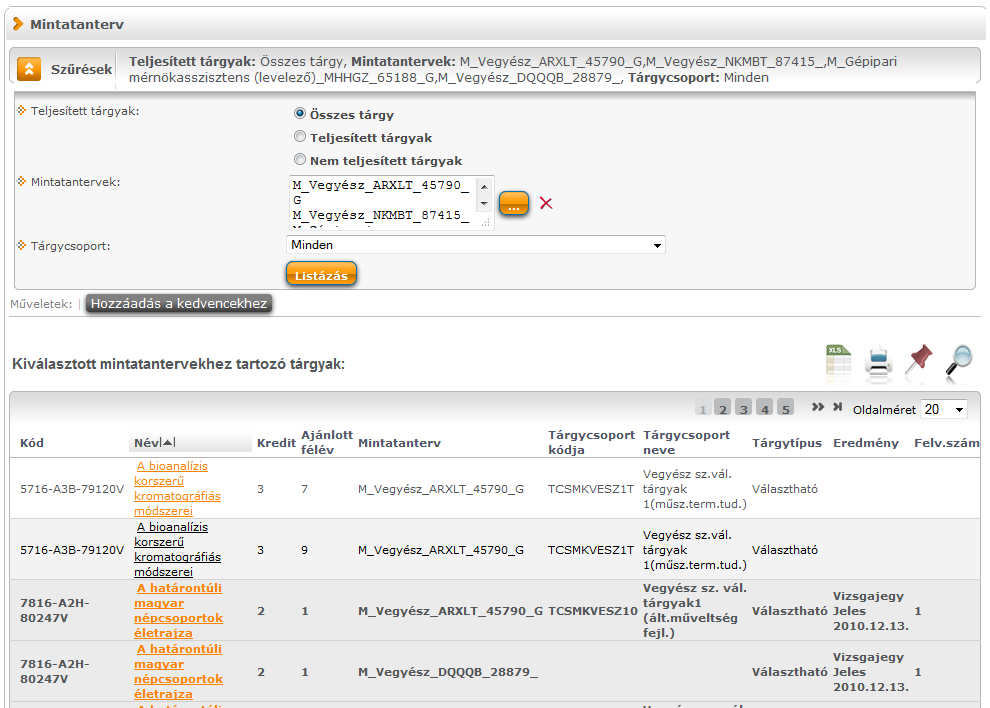Click M_Vegyész_DQQQB_28879_ table cell
This screenshot has width=990, height=708.
point(448,671)
